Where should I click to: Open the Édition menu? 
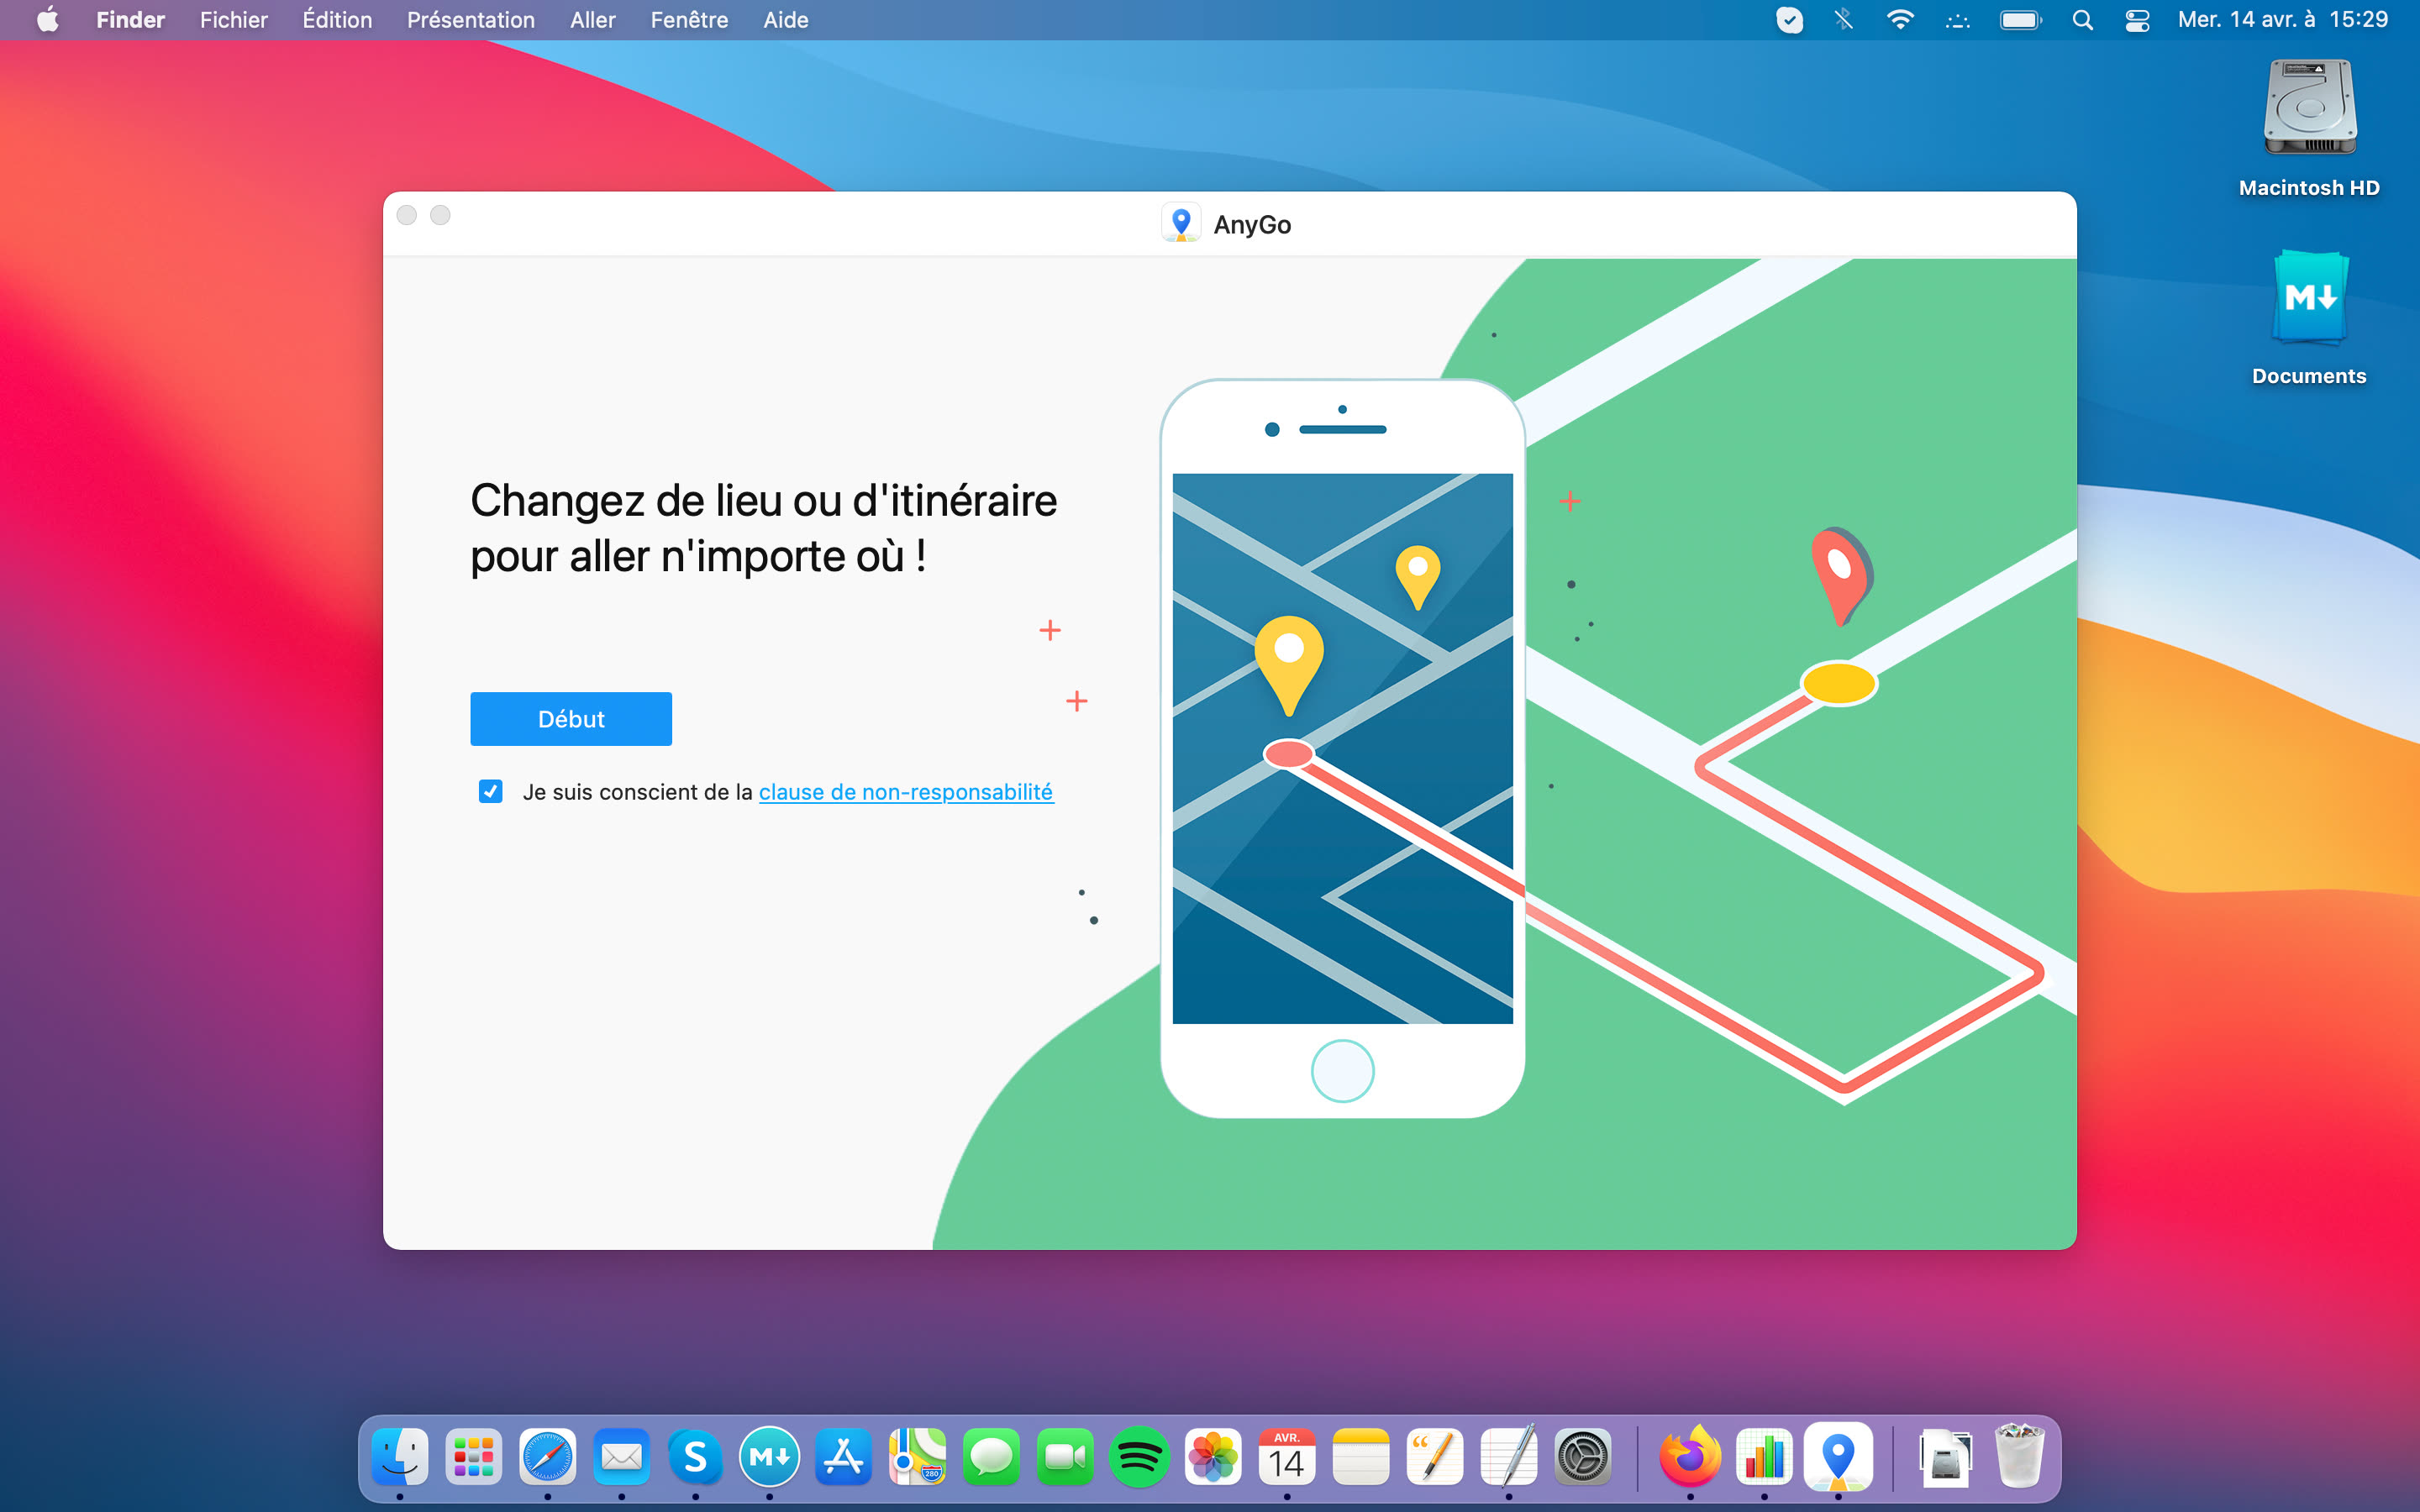tap(337, 20)
